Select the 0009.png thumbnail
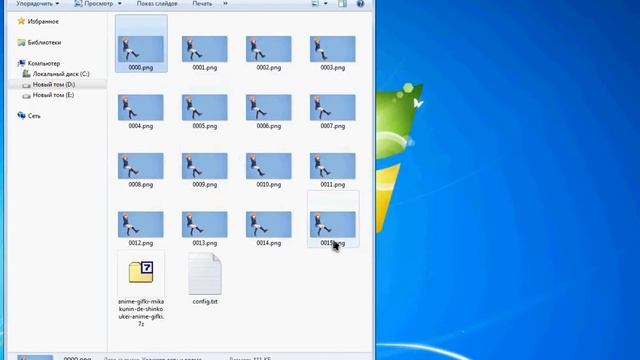The height and width of the screenshot is (360, 640). click(204, 166)
